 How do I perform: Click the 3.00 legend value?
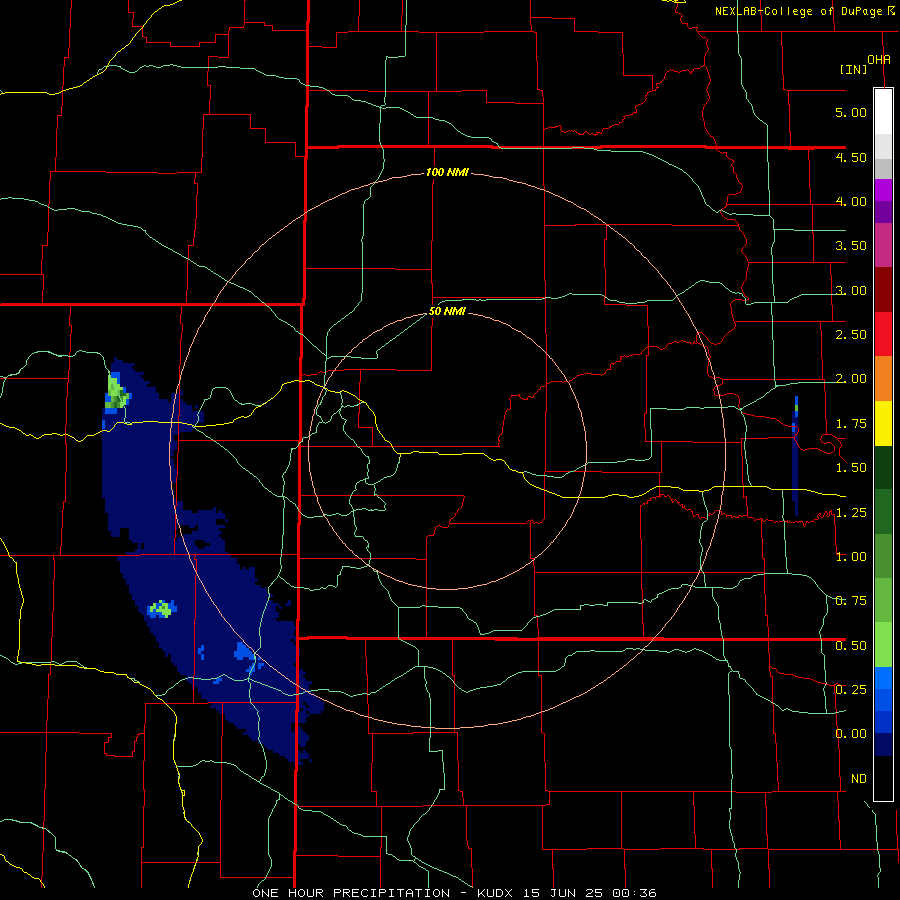point(851,290)
